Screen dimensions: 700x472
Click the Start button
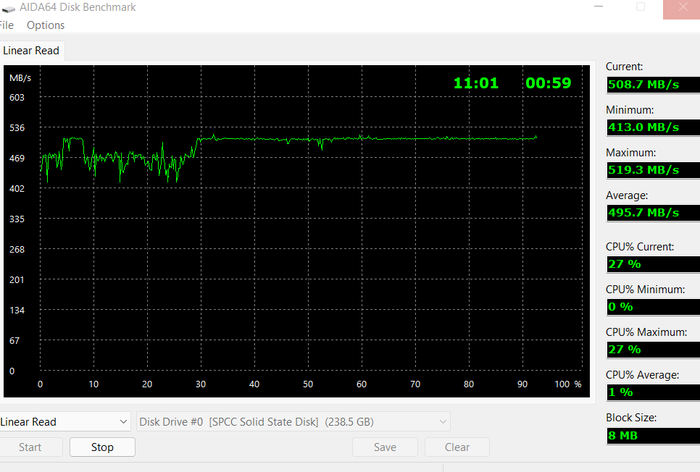point(30,447)
